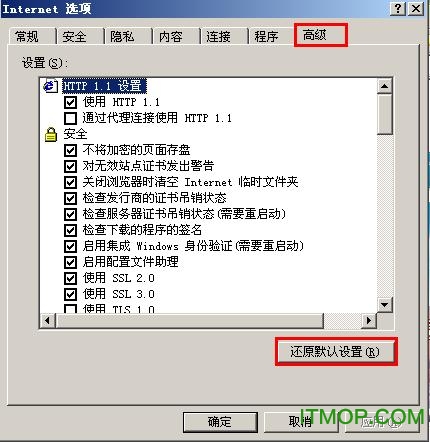Click the scroll up arrow of settings list
This screenshot has height=442, width=430.
pyautogui.click(x=385, y=86)
